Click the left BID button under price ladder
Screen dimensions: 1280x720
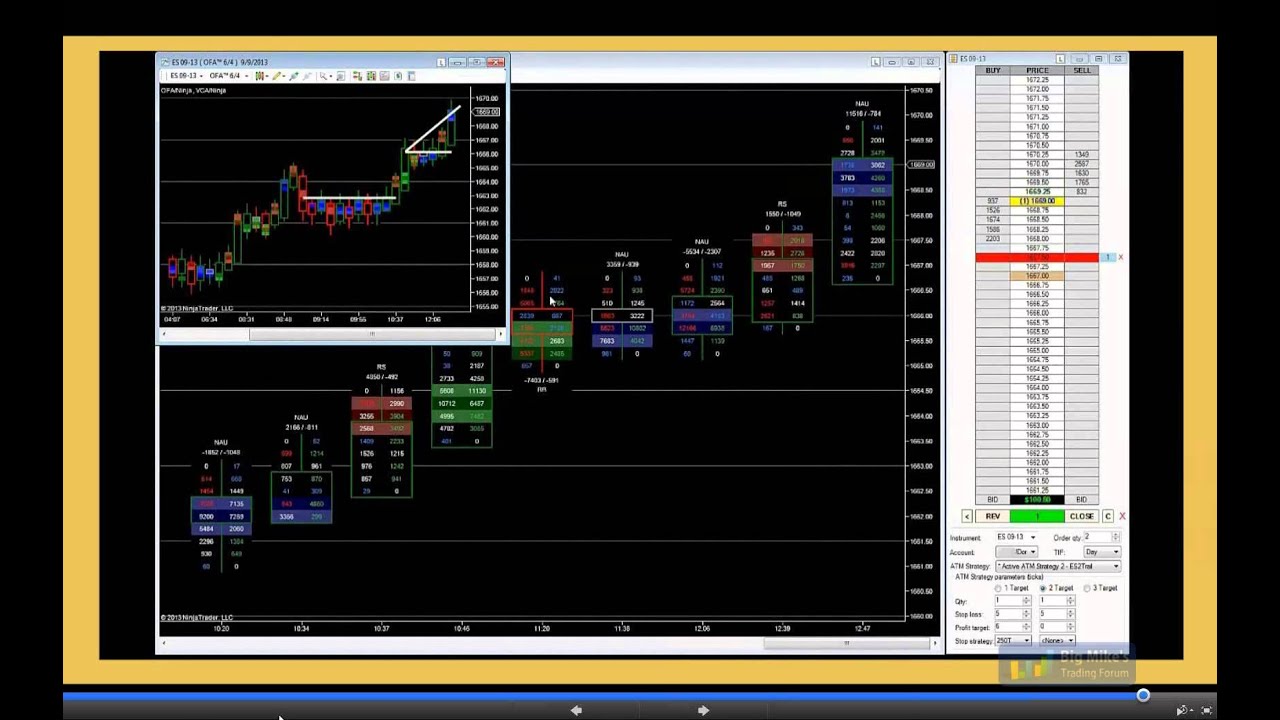(x=993, y=500)
